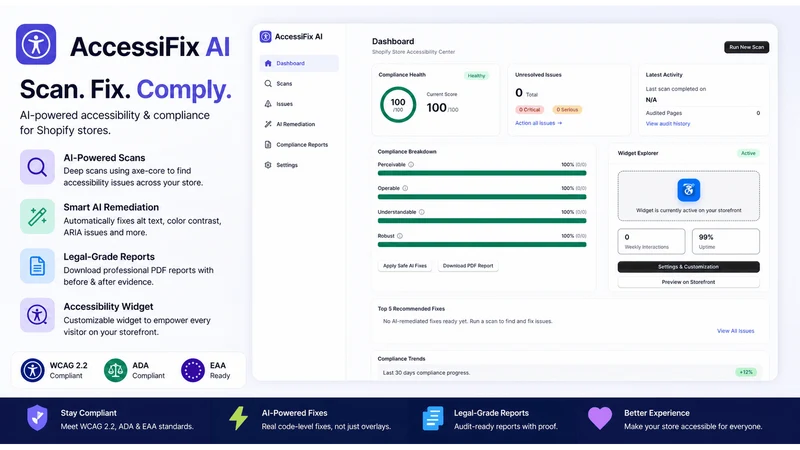Image resolution: width=800 pixels, height=450 pixels.
Task: Click the 99% Uptime stat box
Action: point(726,241)
